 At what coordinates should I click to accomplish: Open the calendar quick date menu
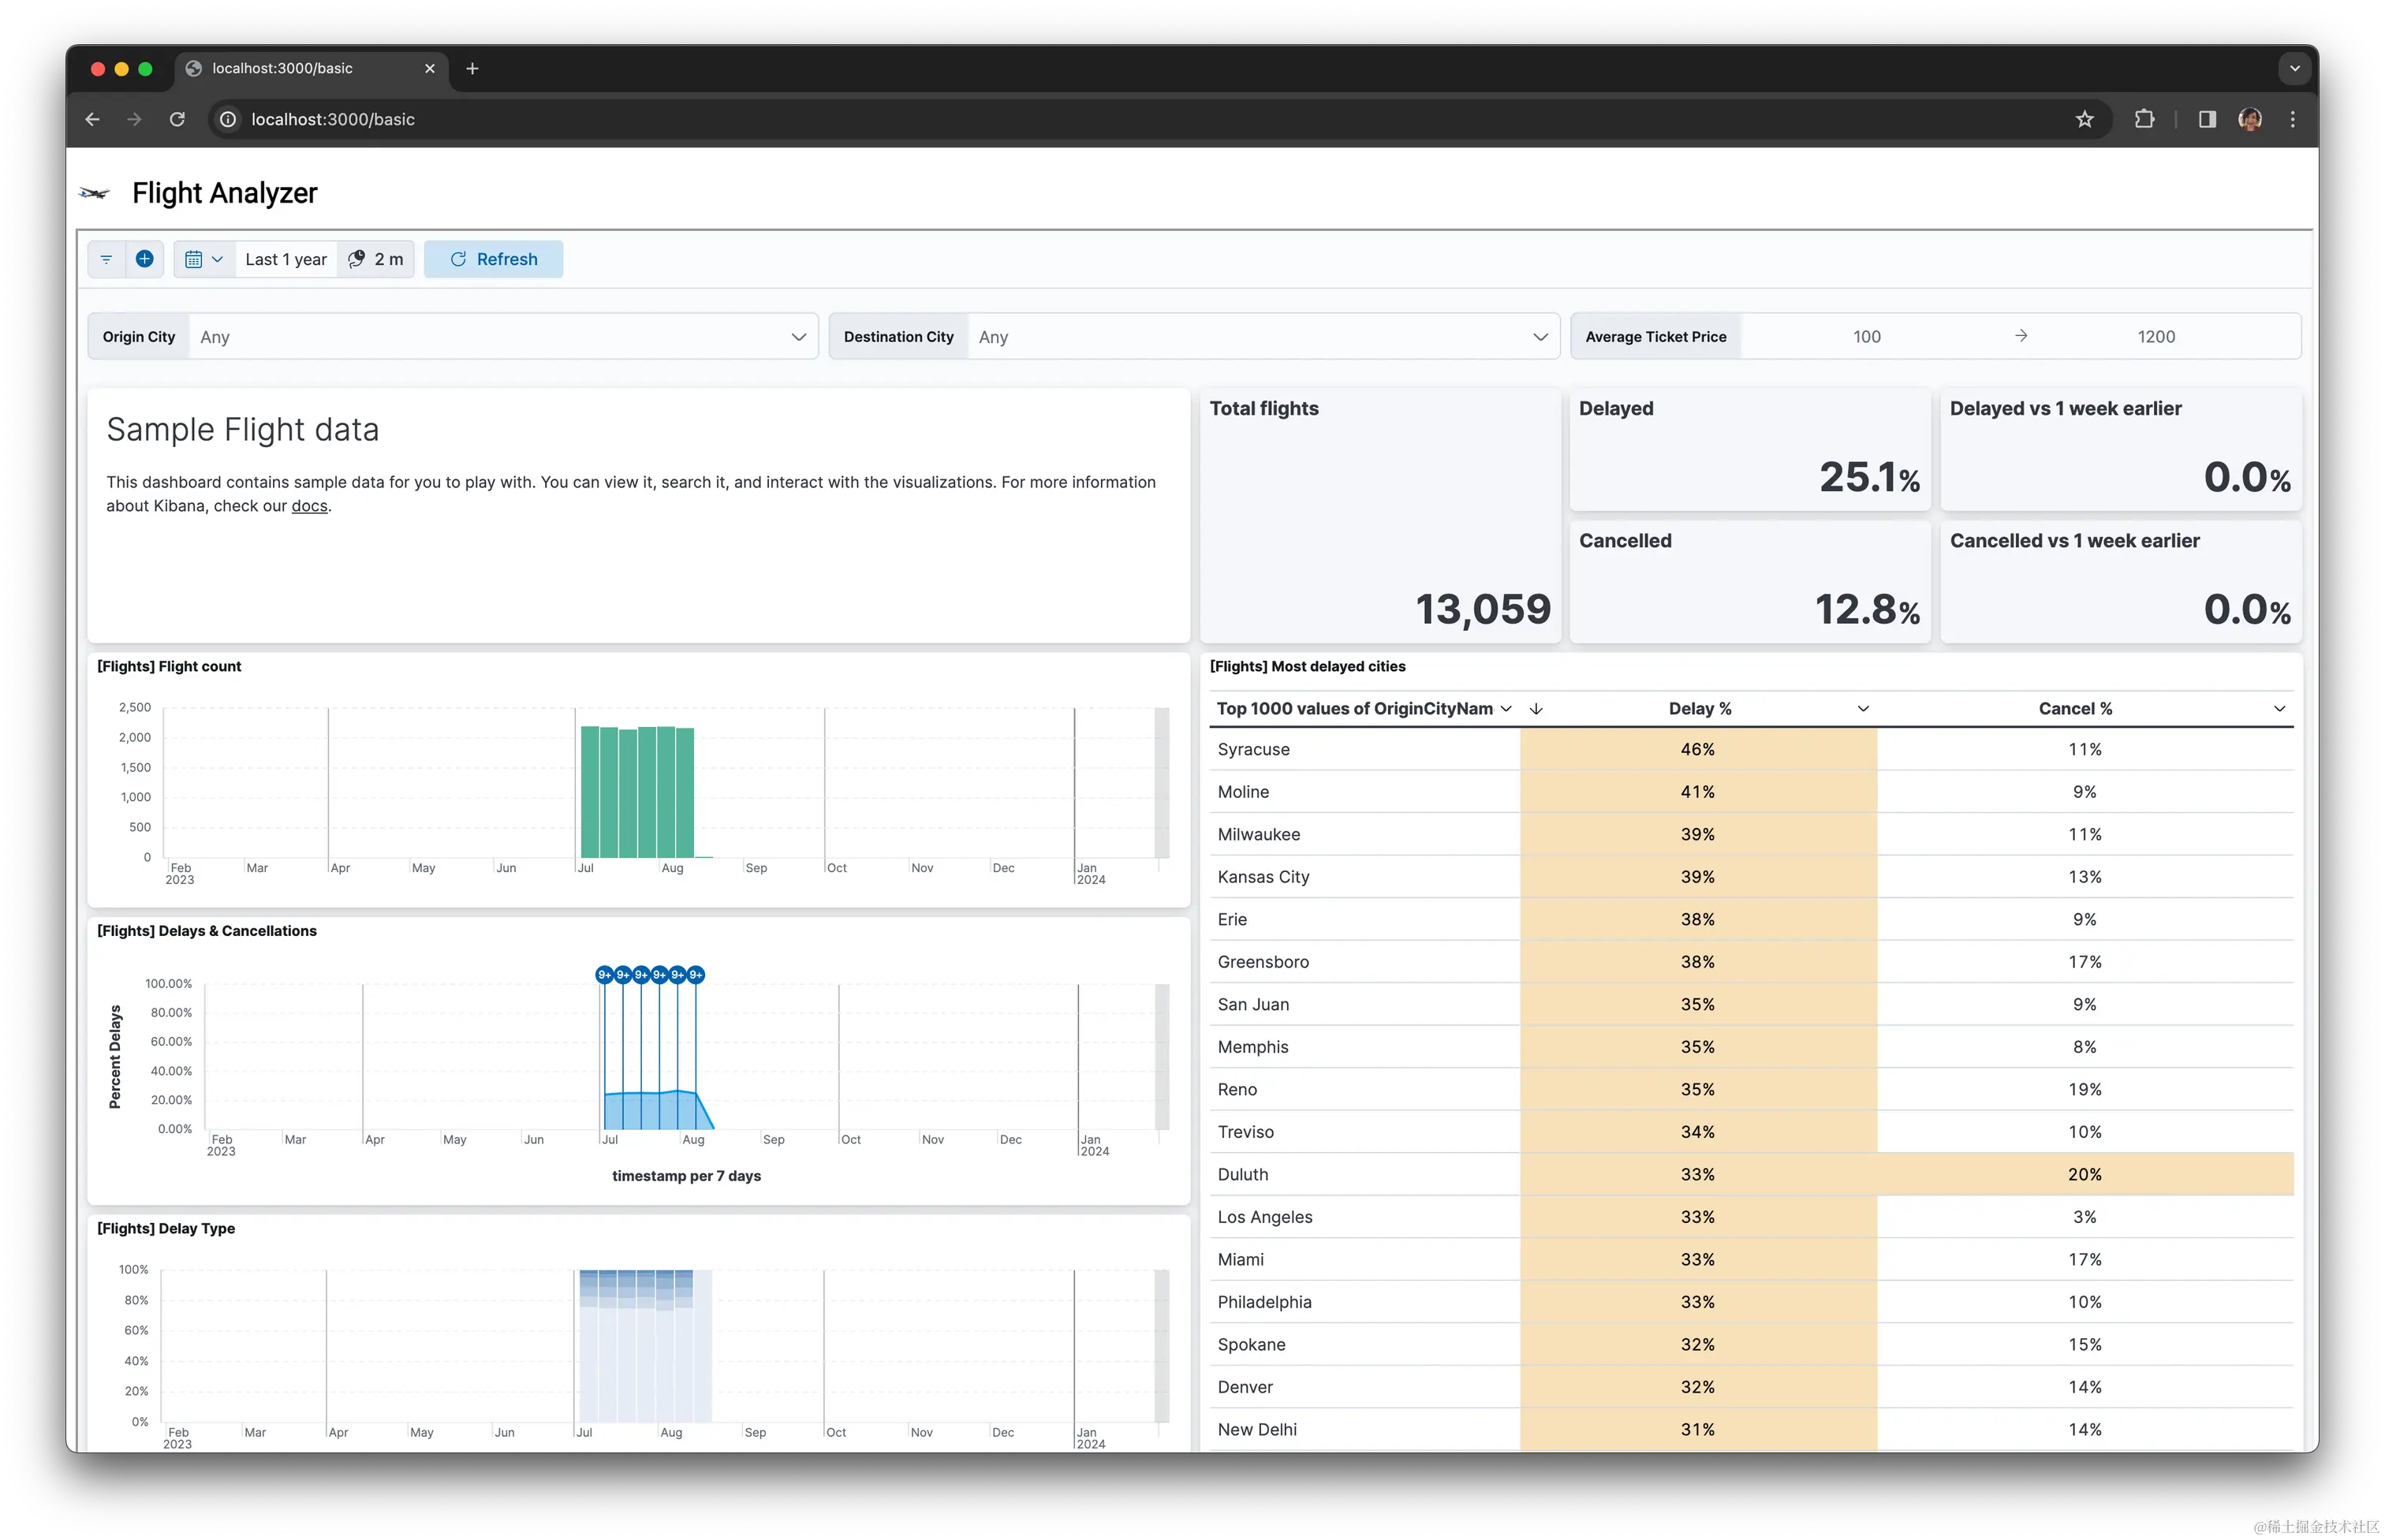(204, 259)
